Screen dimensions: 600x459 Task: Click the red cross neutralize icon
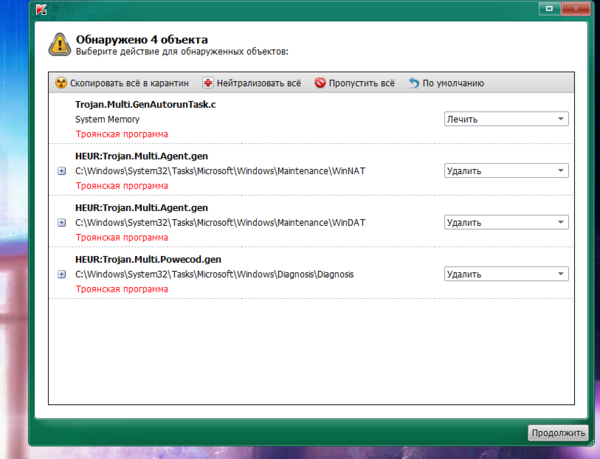[x=208, y=83]
